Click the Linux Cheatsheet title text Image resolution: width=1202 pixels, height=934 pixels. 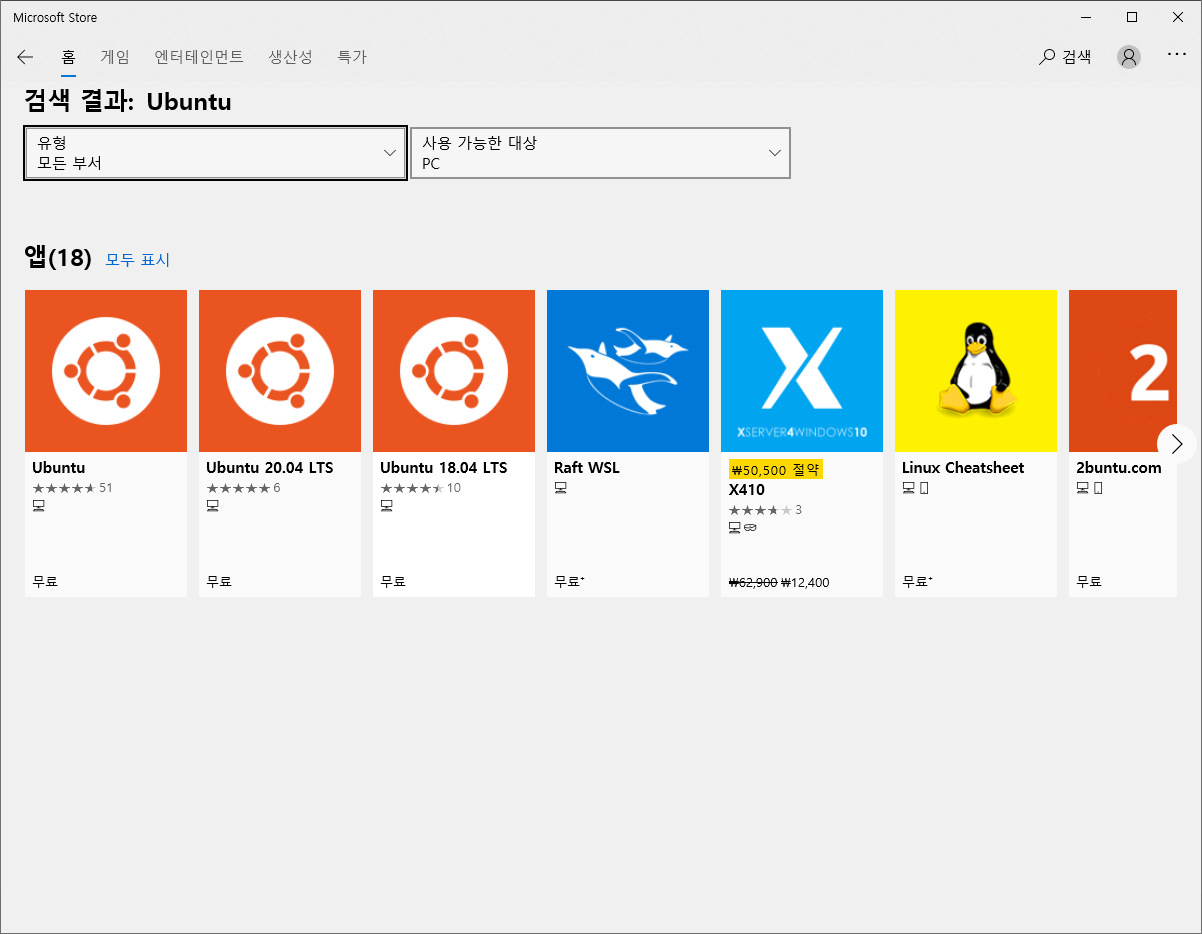[963, 467]
